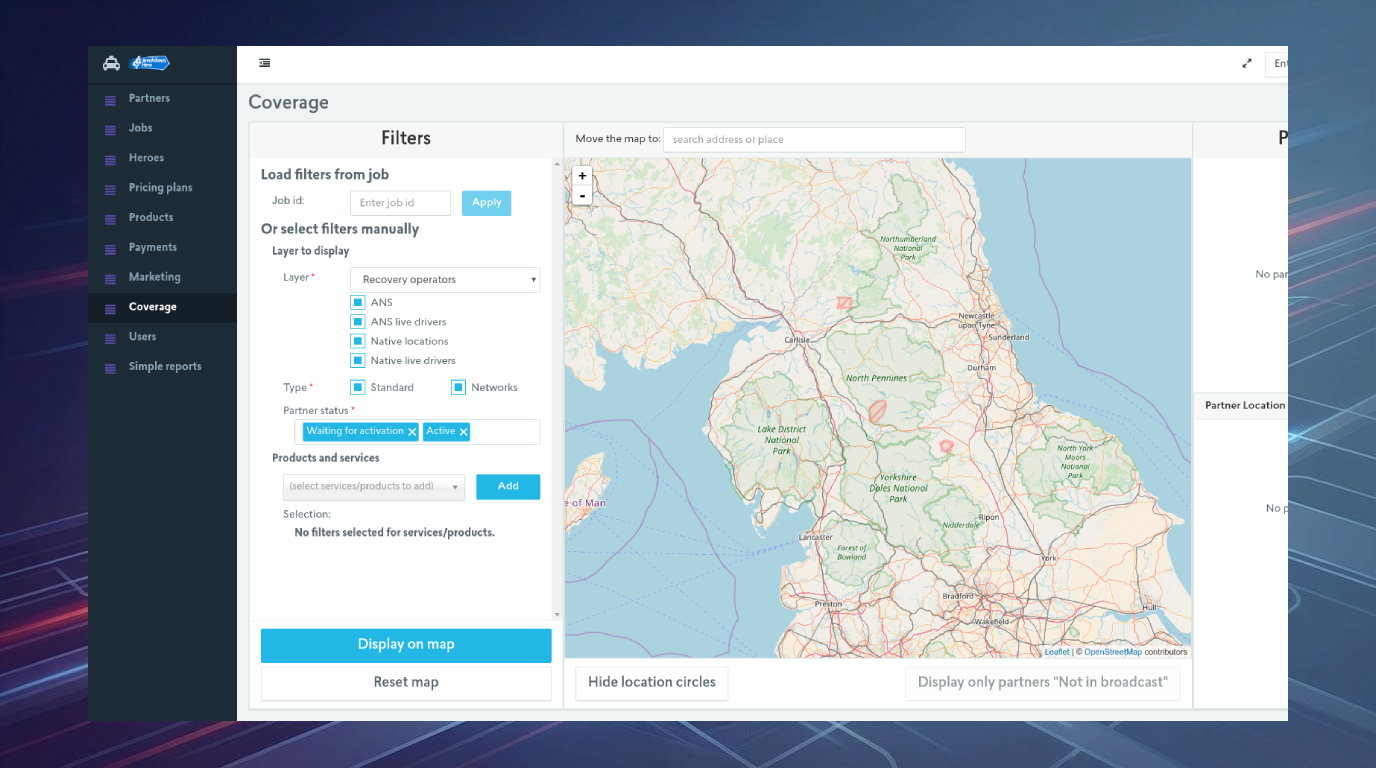Remove the 'Waiting for activation' status tag
Screen dimensions: 1376x768
(412, 432)
